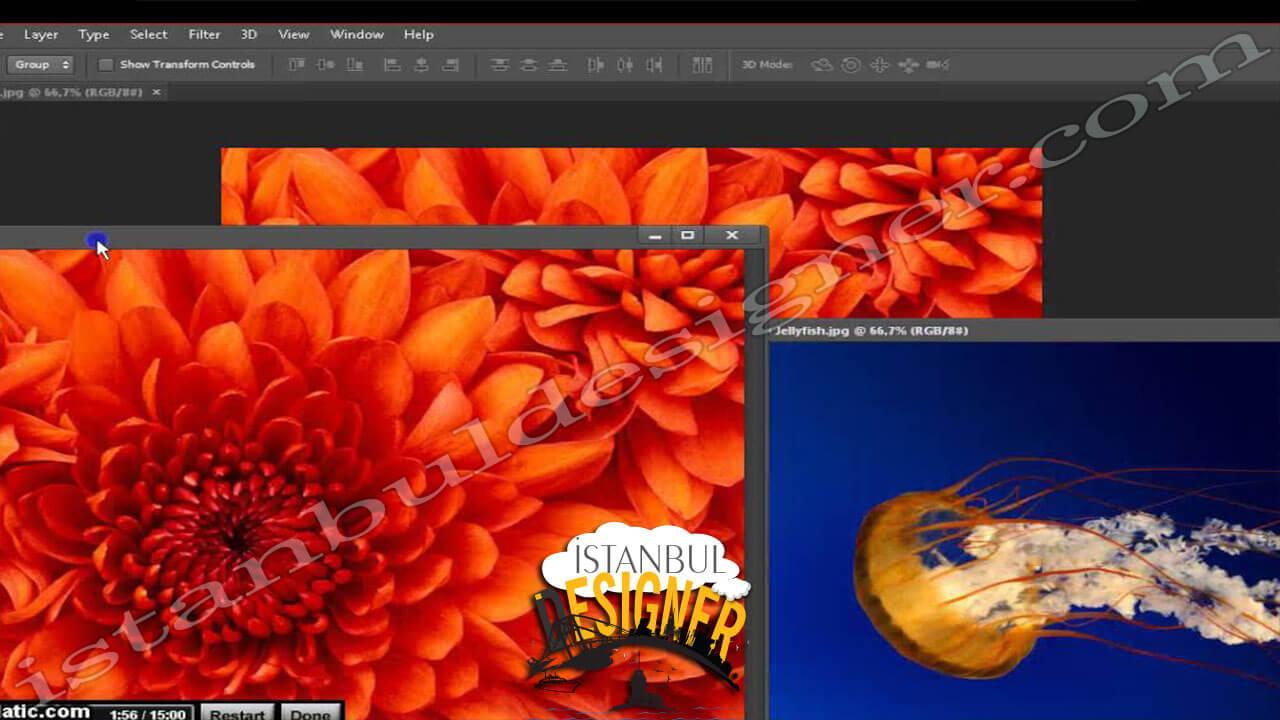Screen dimensions: 1280x720
Task: Select the Jellyfish.jpg document title bar
Action: point(1024,330)
